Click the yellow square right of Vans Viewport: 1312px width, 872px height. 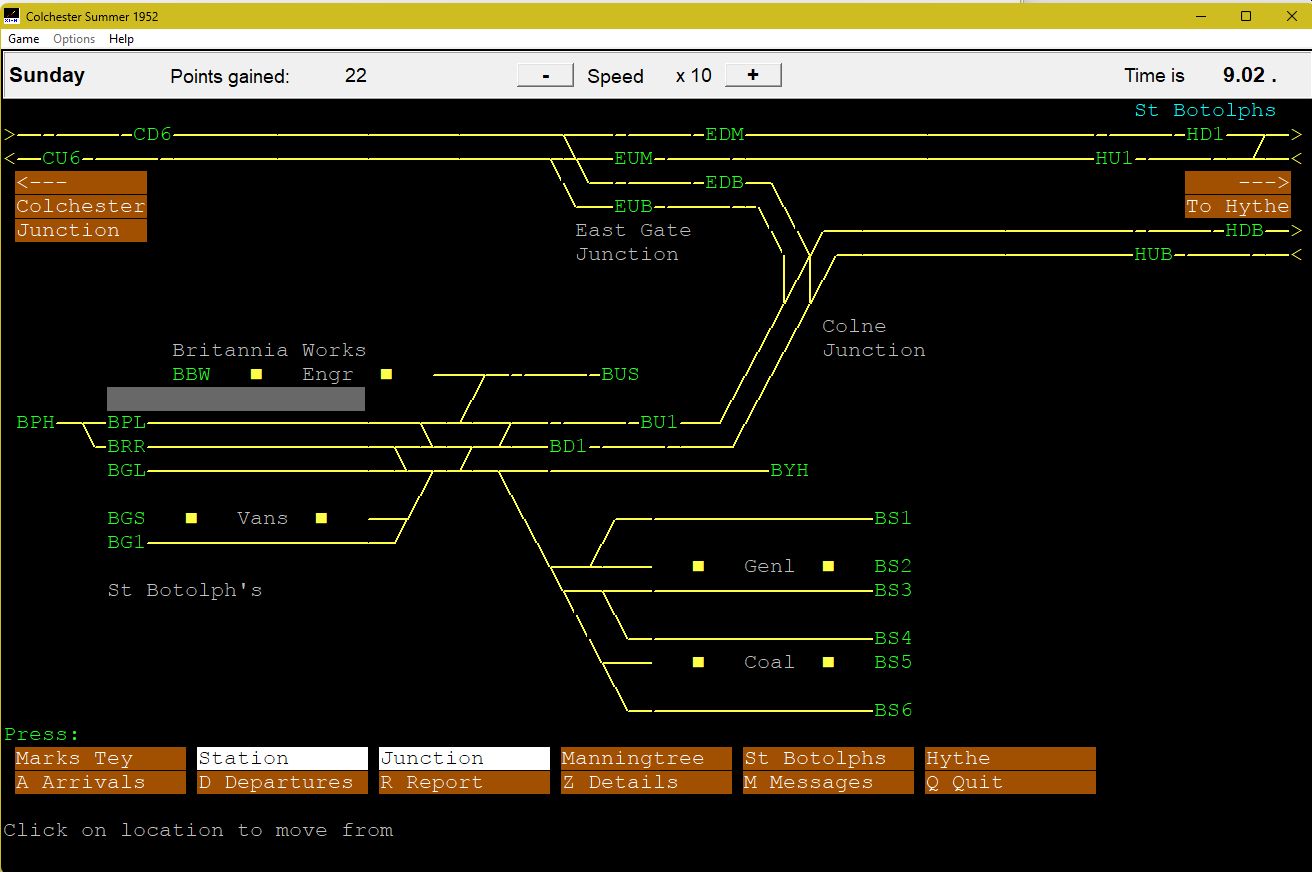click(x=321, y=518)
